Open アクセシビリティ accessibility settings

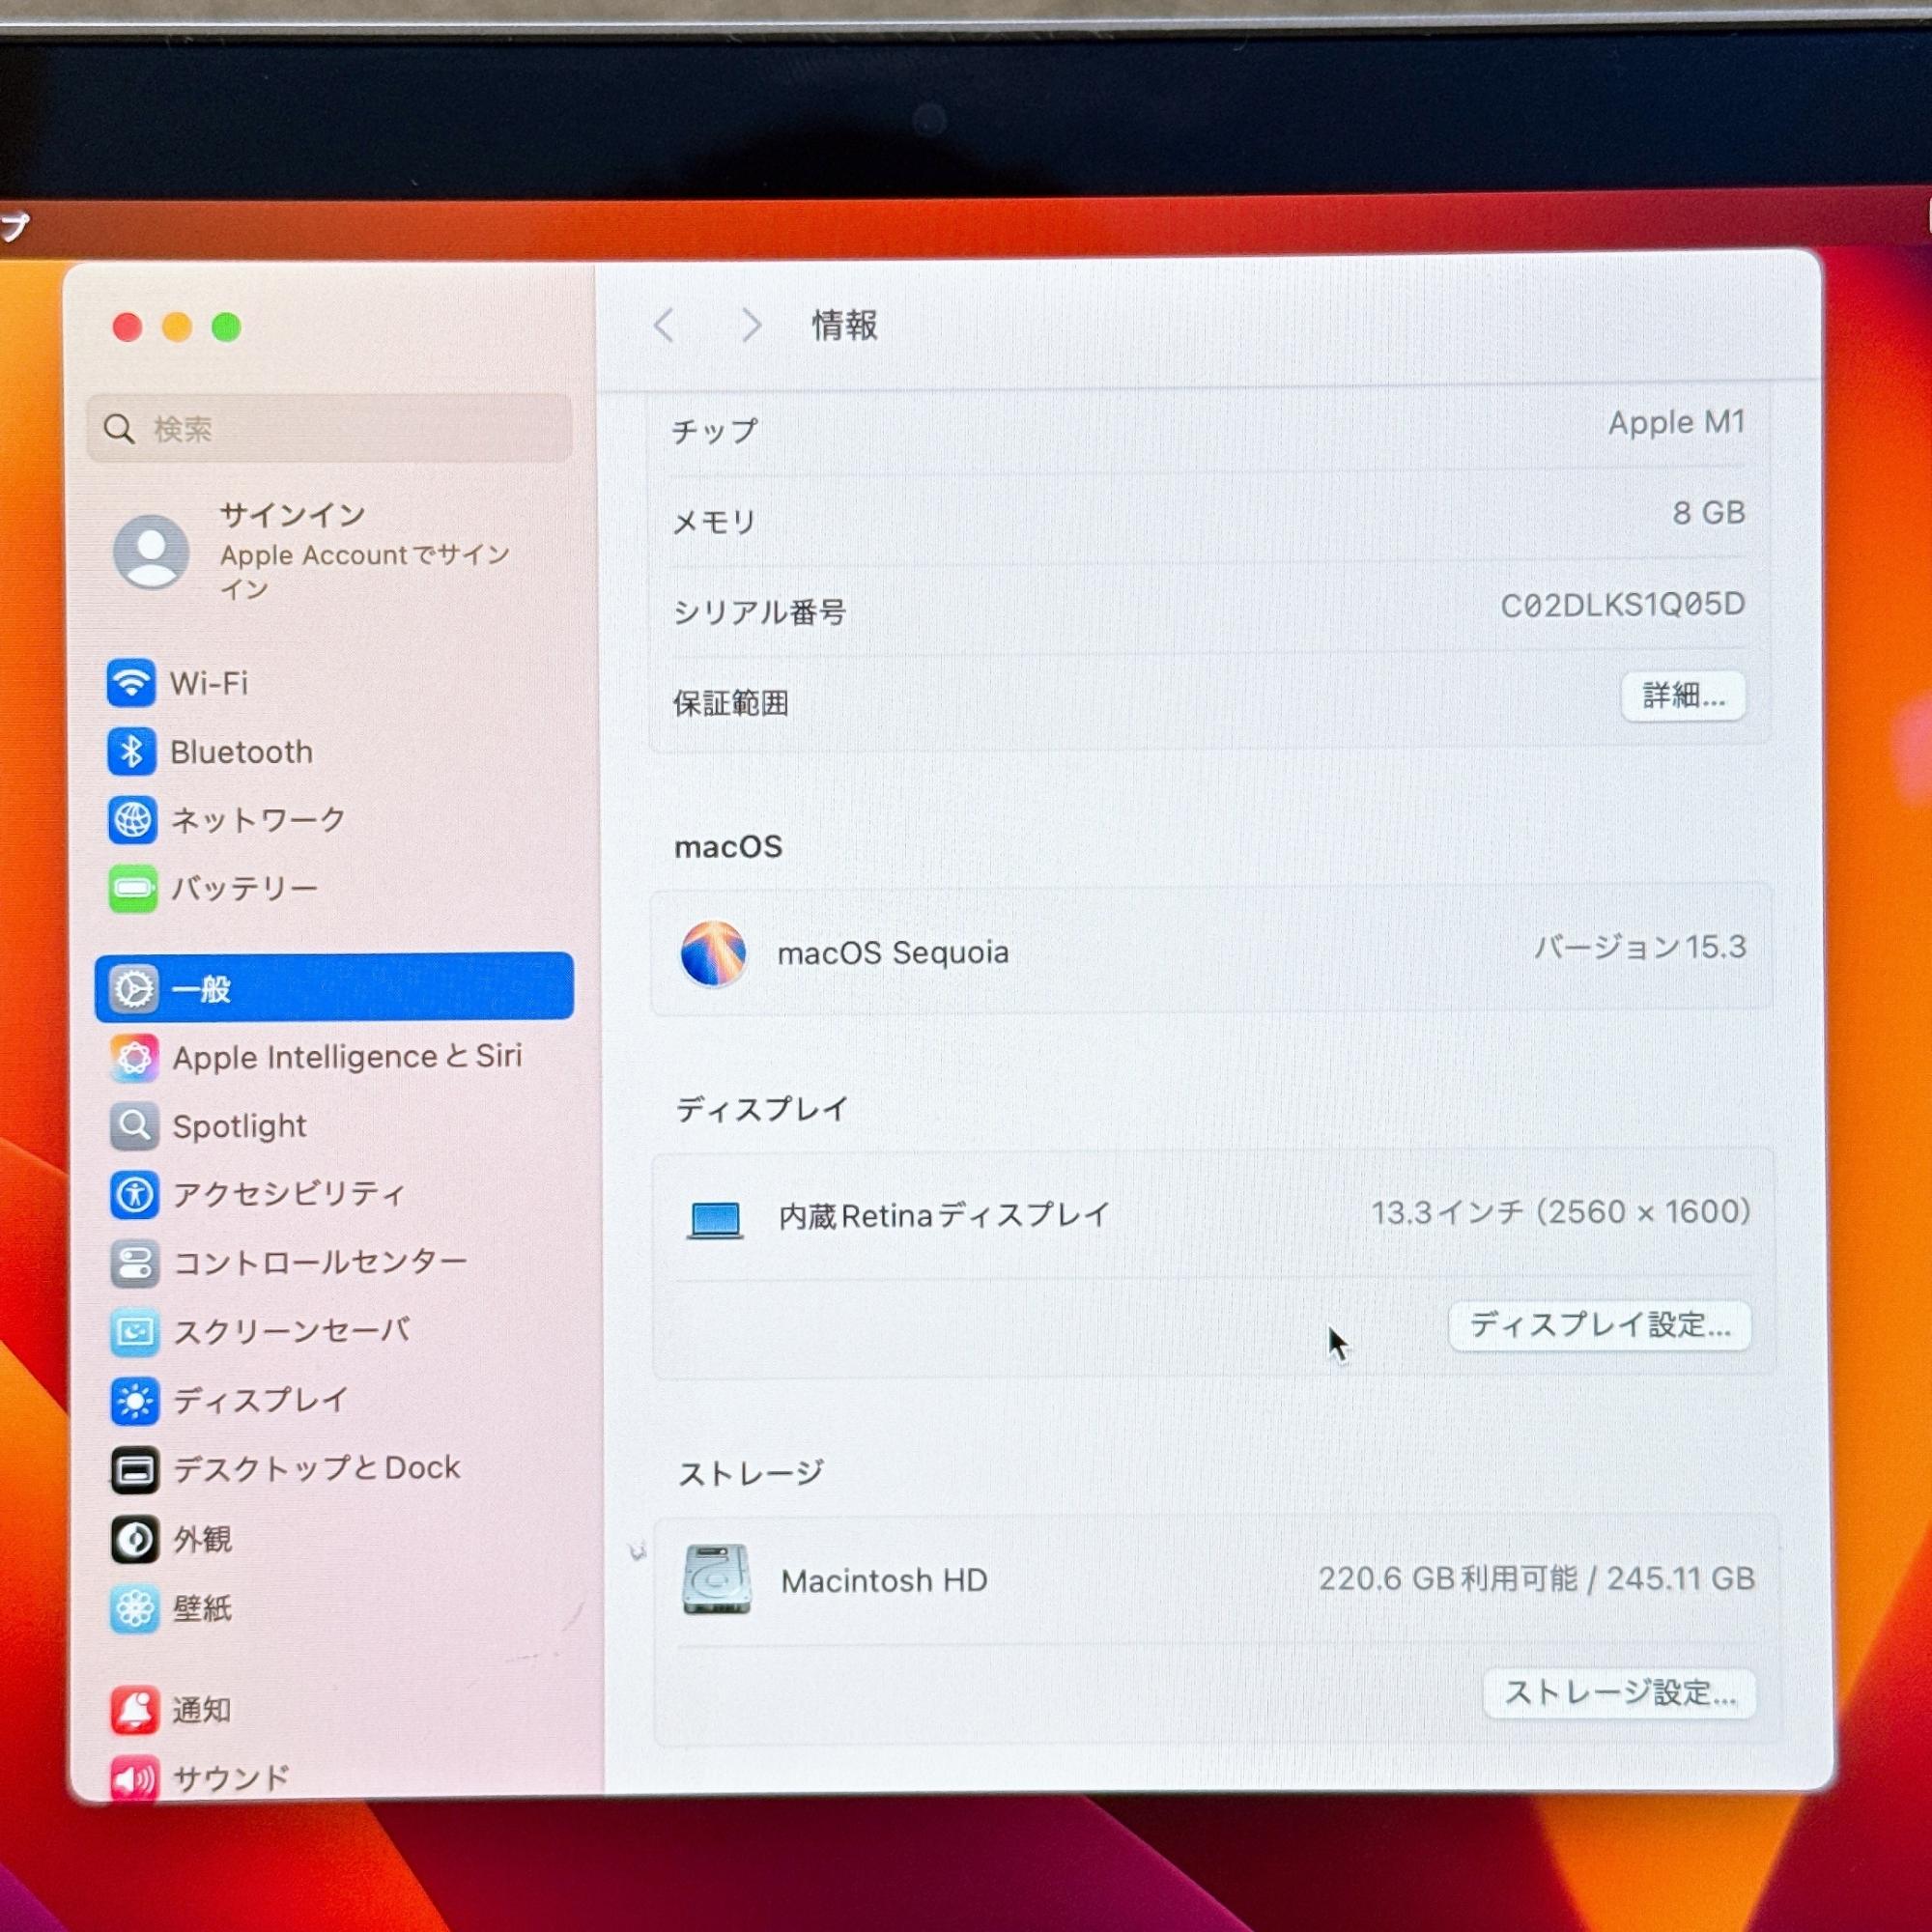(288, 1194)
